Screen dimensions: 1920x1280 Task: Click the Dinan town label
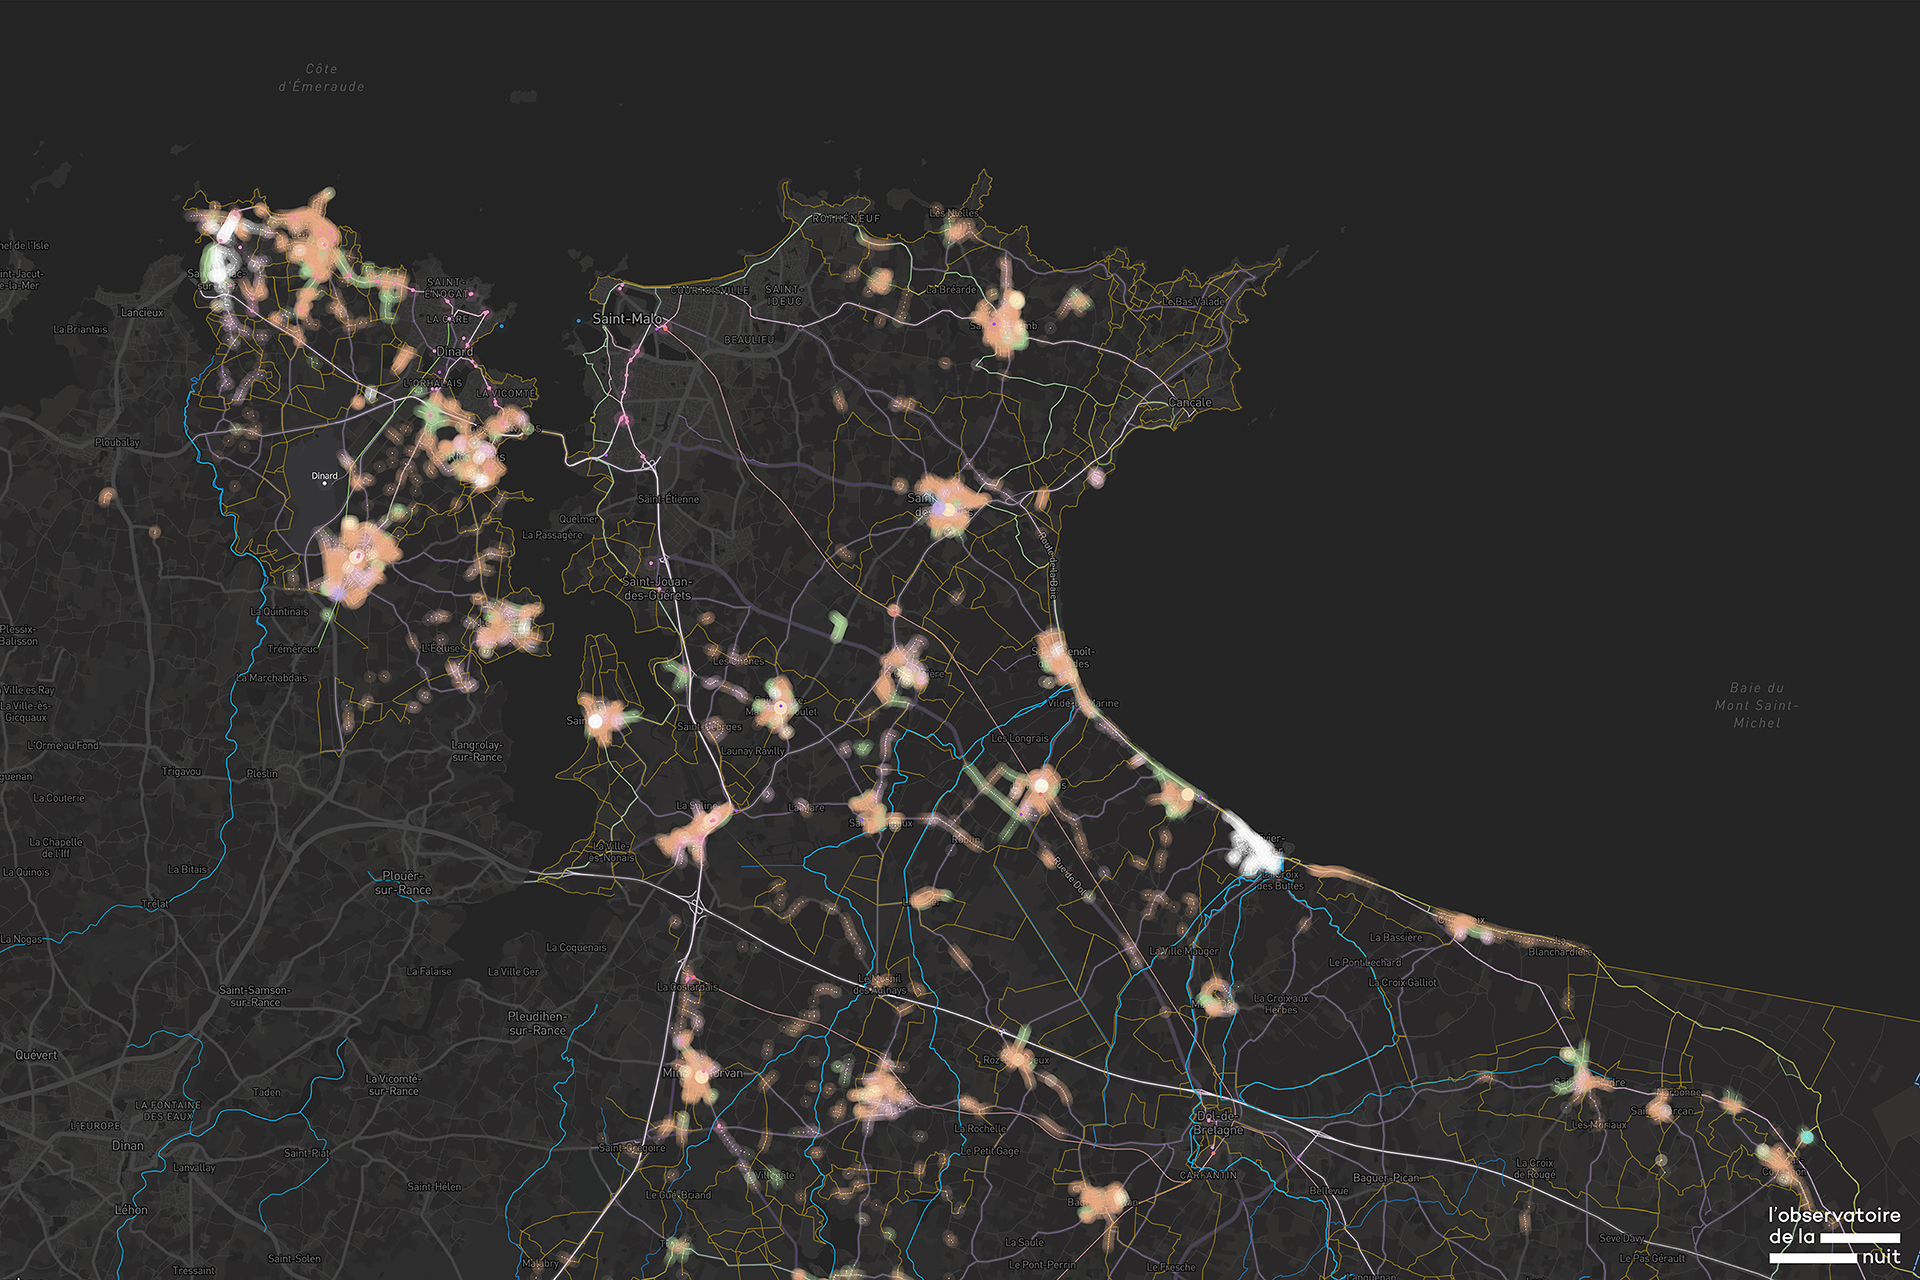[128, 1146]
